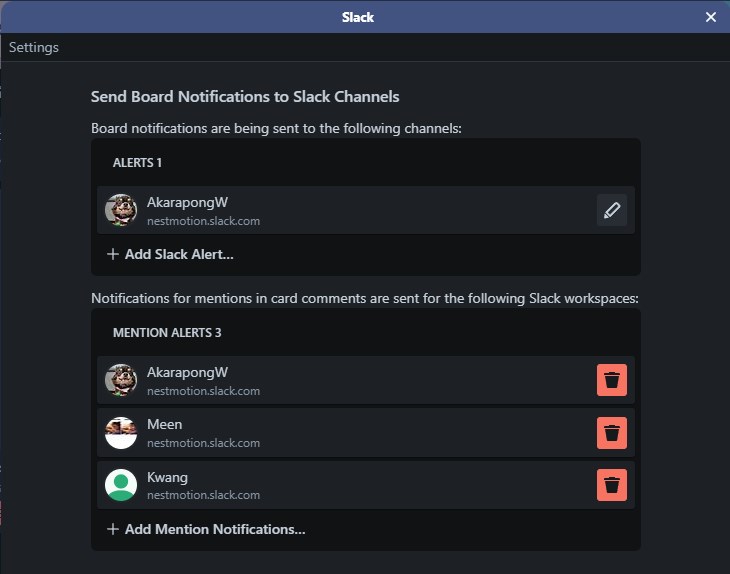Image resolution: width=730 pixels, height=574 pixels.
Task: Click the plus icon beside Add Mention Notifications
Action: (x=113, y=529)
